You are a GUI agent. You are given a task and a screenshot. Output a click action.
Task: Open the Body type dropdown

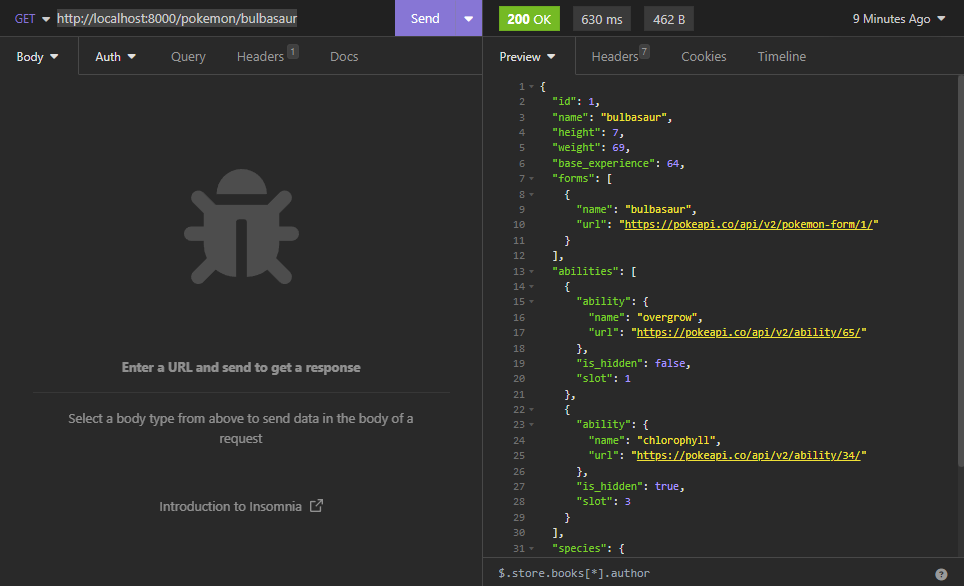pos(38,57)
